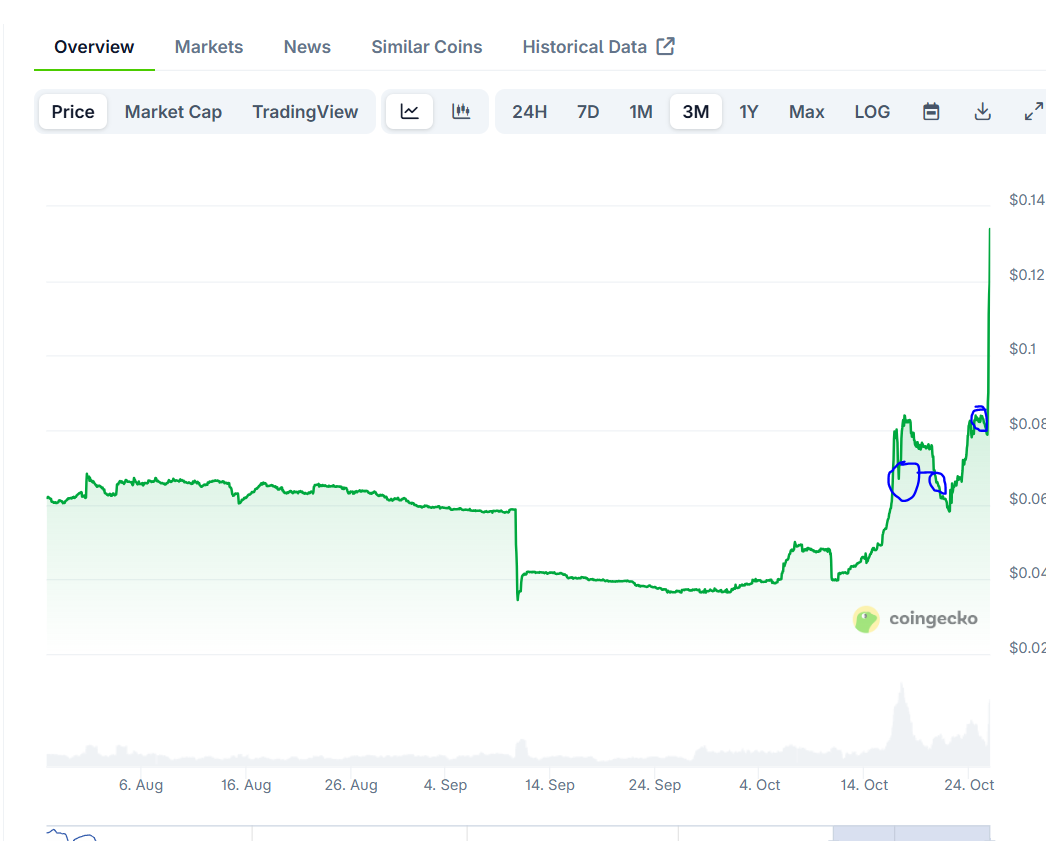Click the $0.12 price axis label
The width and height of the screenshot is (1046, 841).
click(x=1027, y=274)
